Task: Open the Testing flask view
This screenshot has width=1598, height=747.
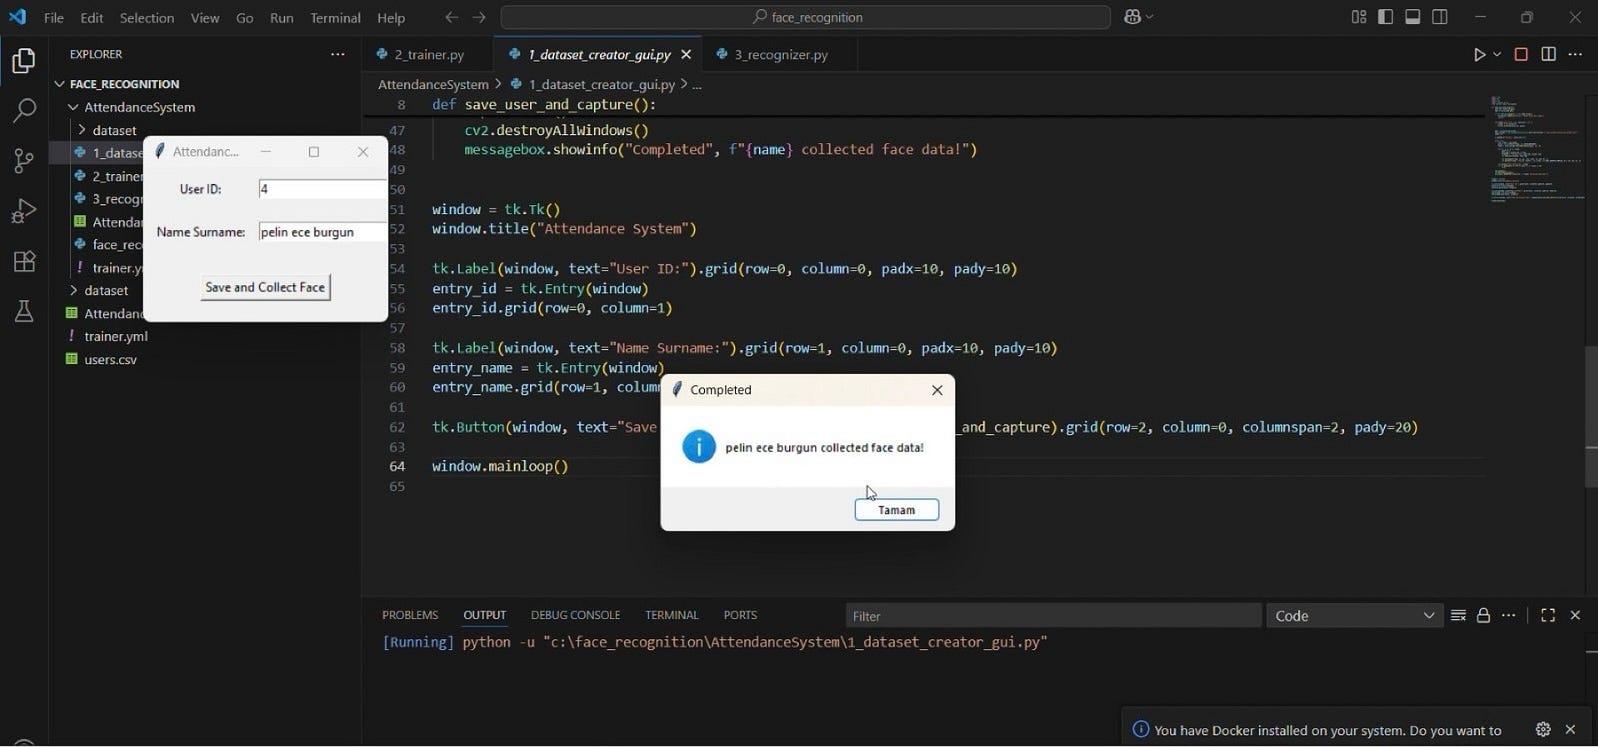Action: point(24,311)
